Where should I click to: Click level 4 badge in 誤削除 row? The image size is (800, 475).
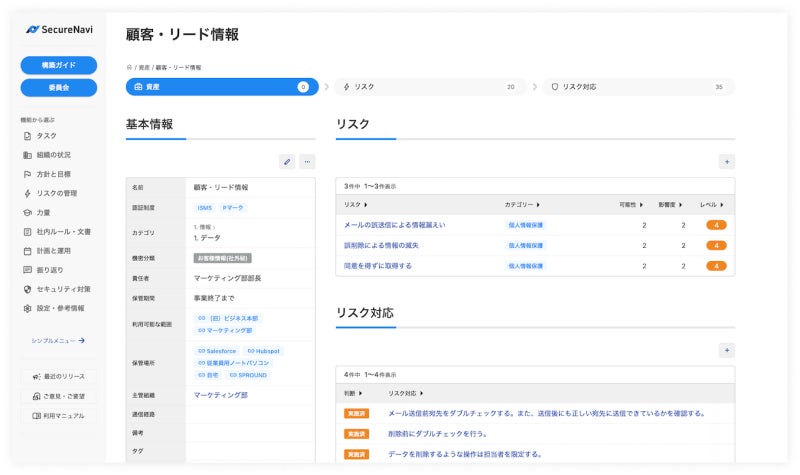pyautogui.click(x=716, y=245)
